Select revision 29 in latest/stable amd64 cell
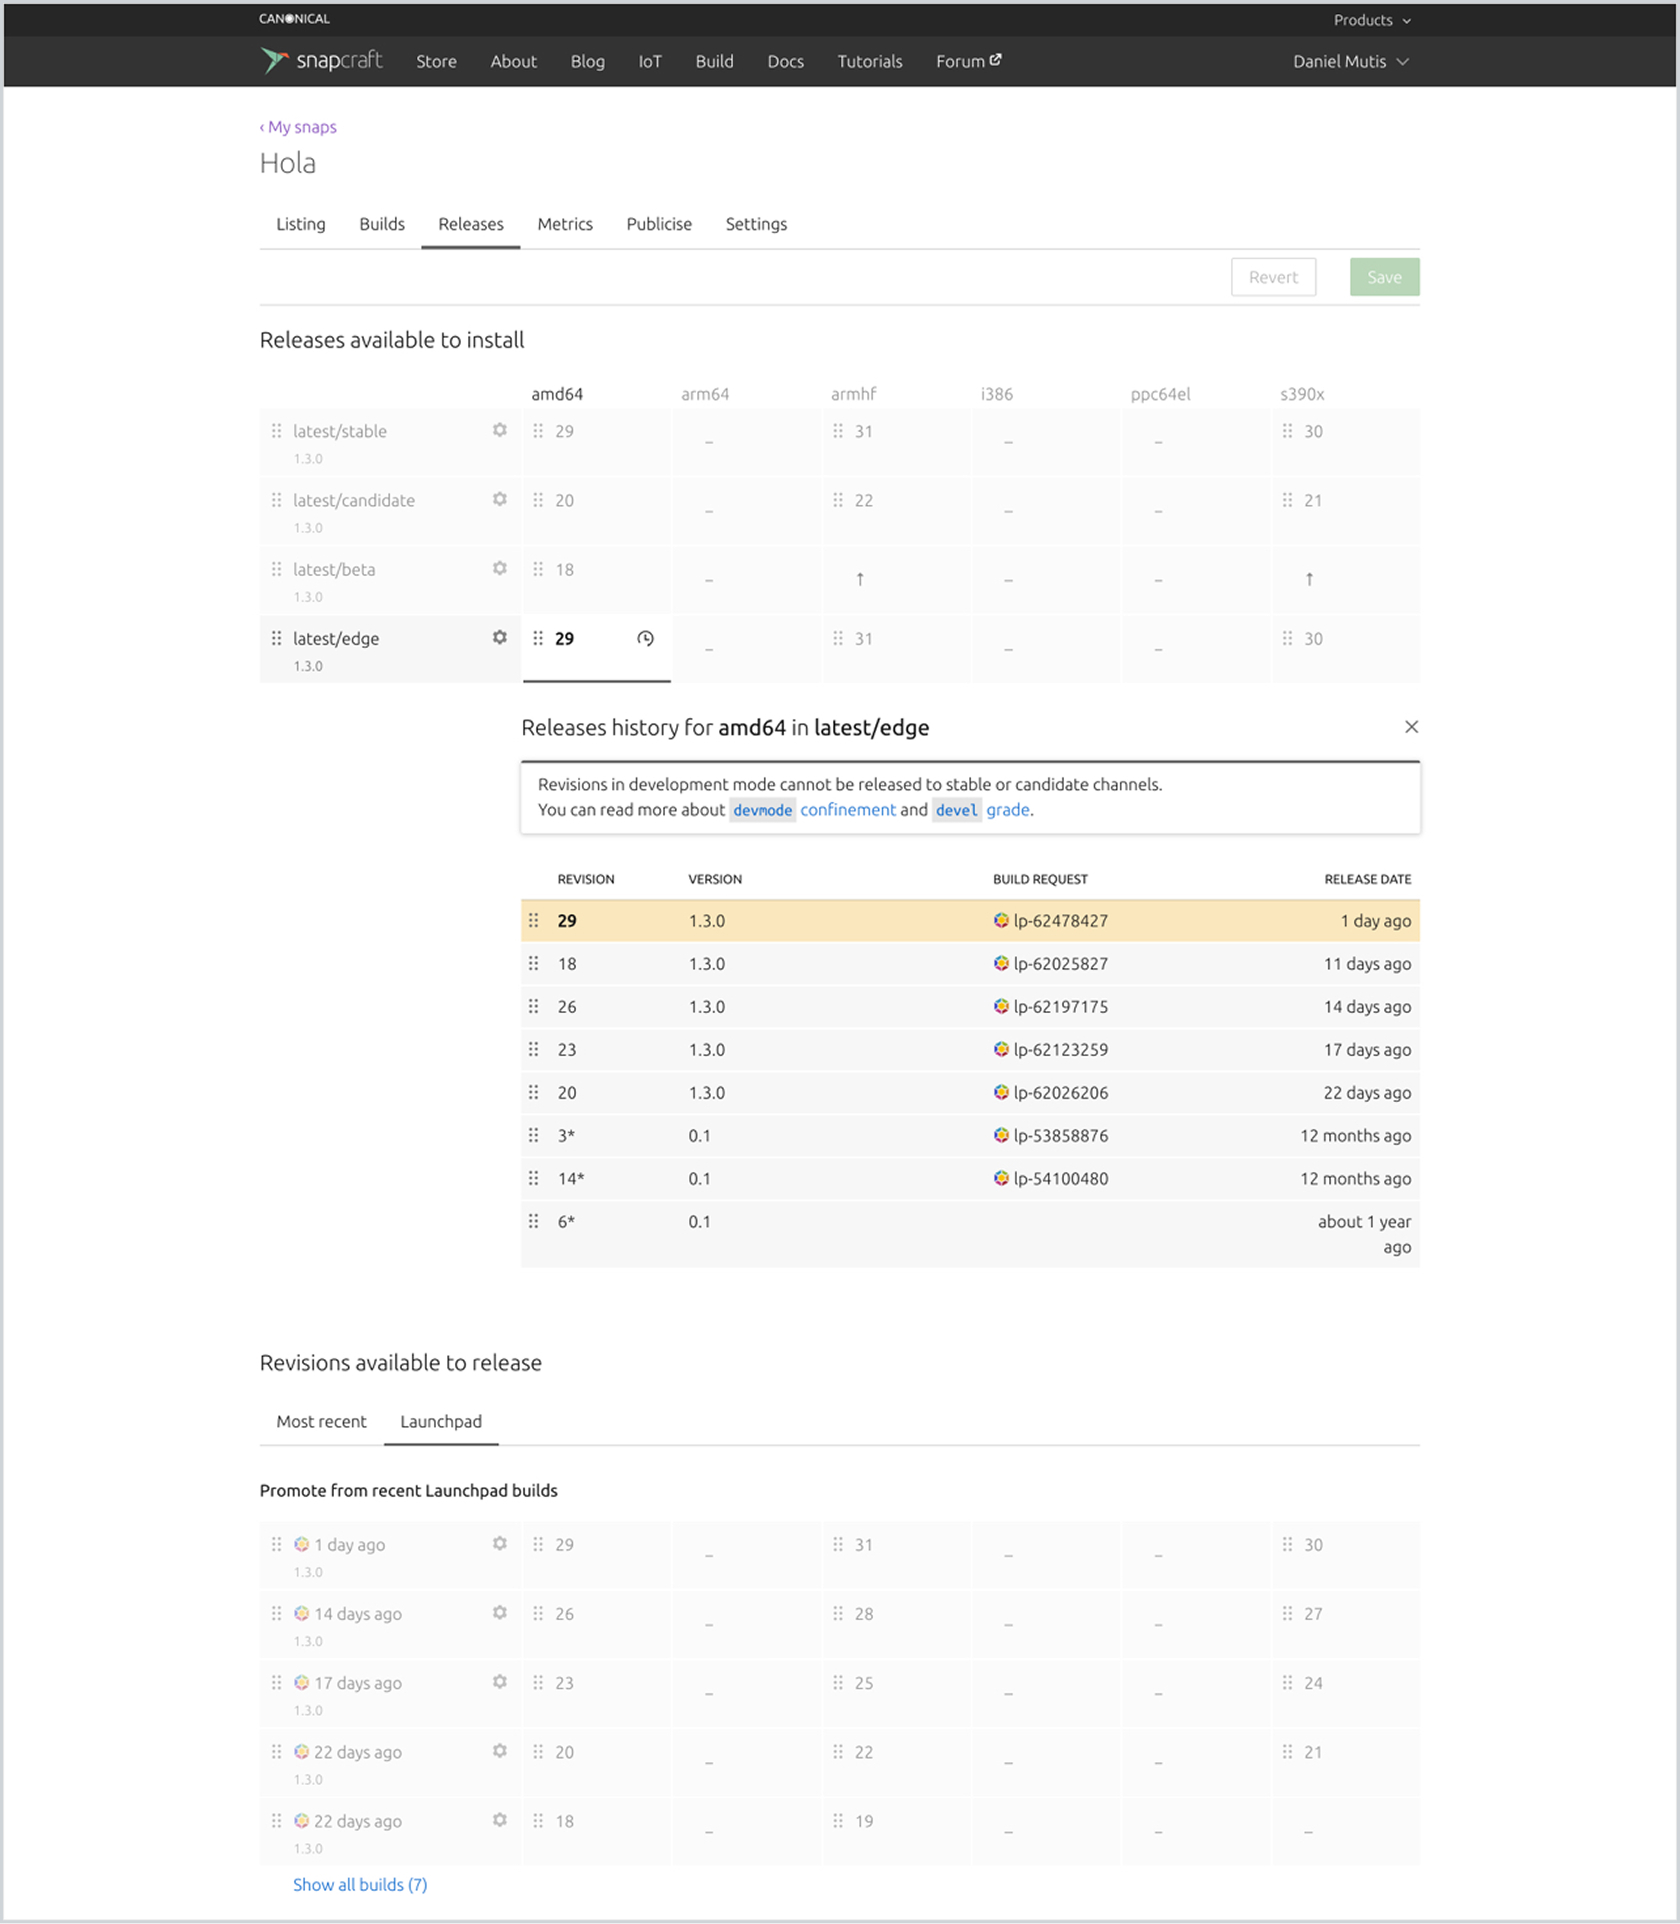Image resolution: width=1680 pixels, height=1924 pixels. [x=596, y=441]
